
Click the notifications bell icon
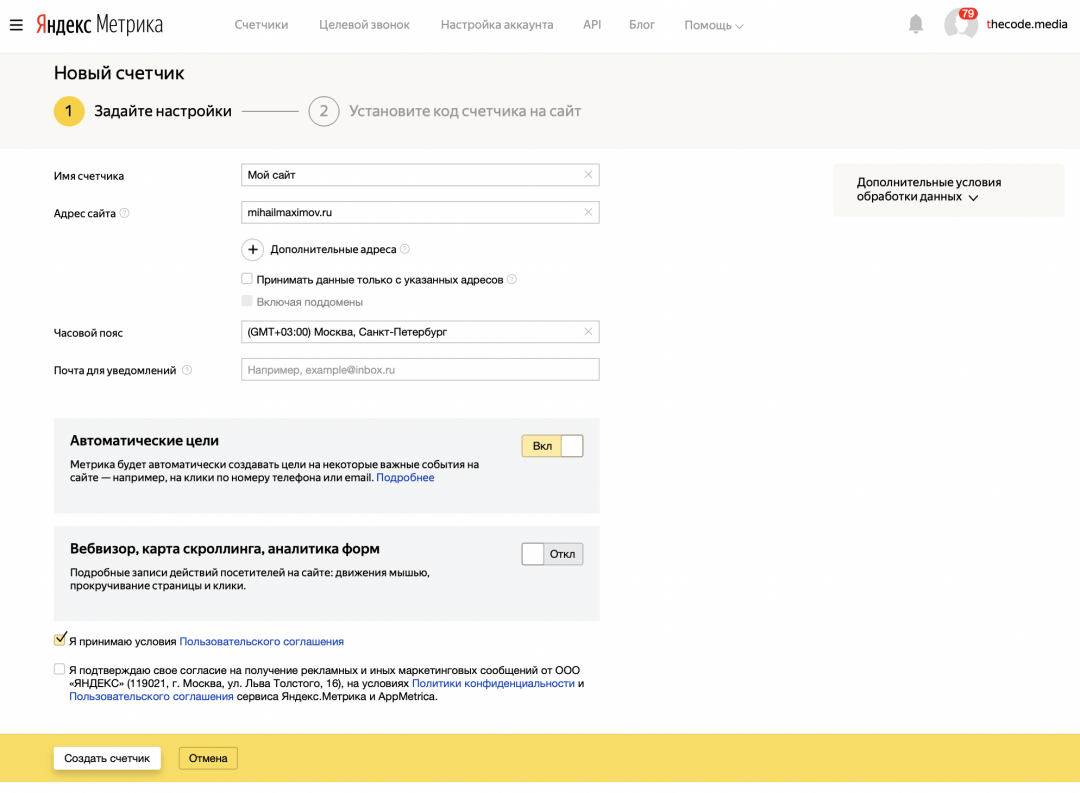(915, 24)
